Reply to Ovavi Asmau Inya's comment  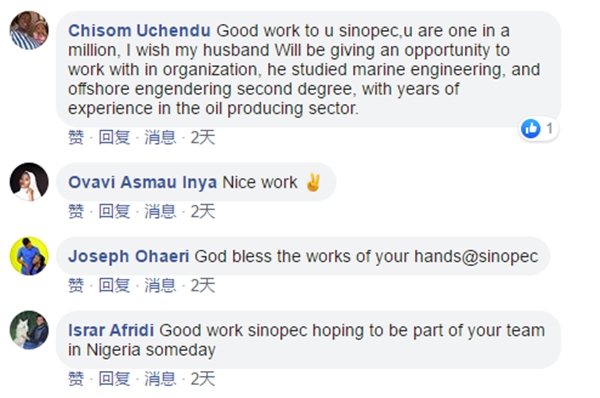click(114, 211)
